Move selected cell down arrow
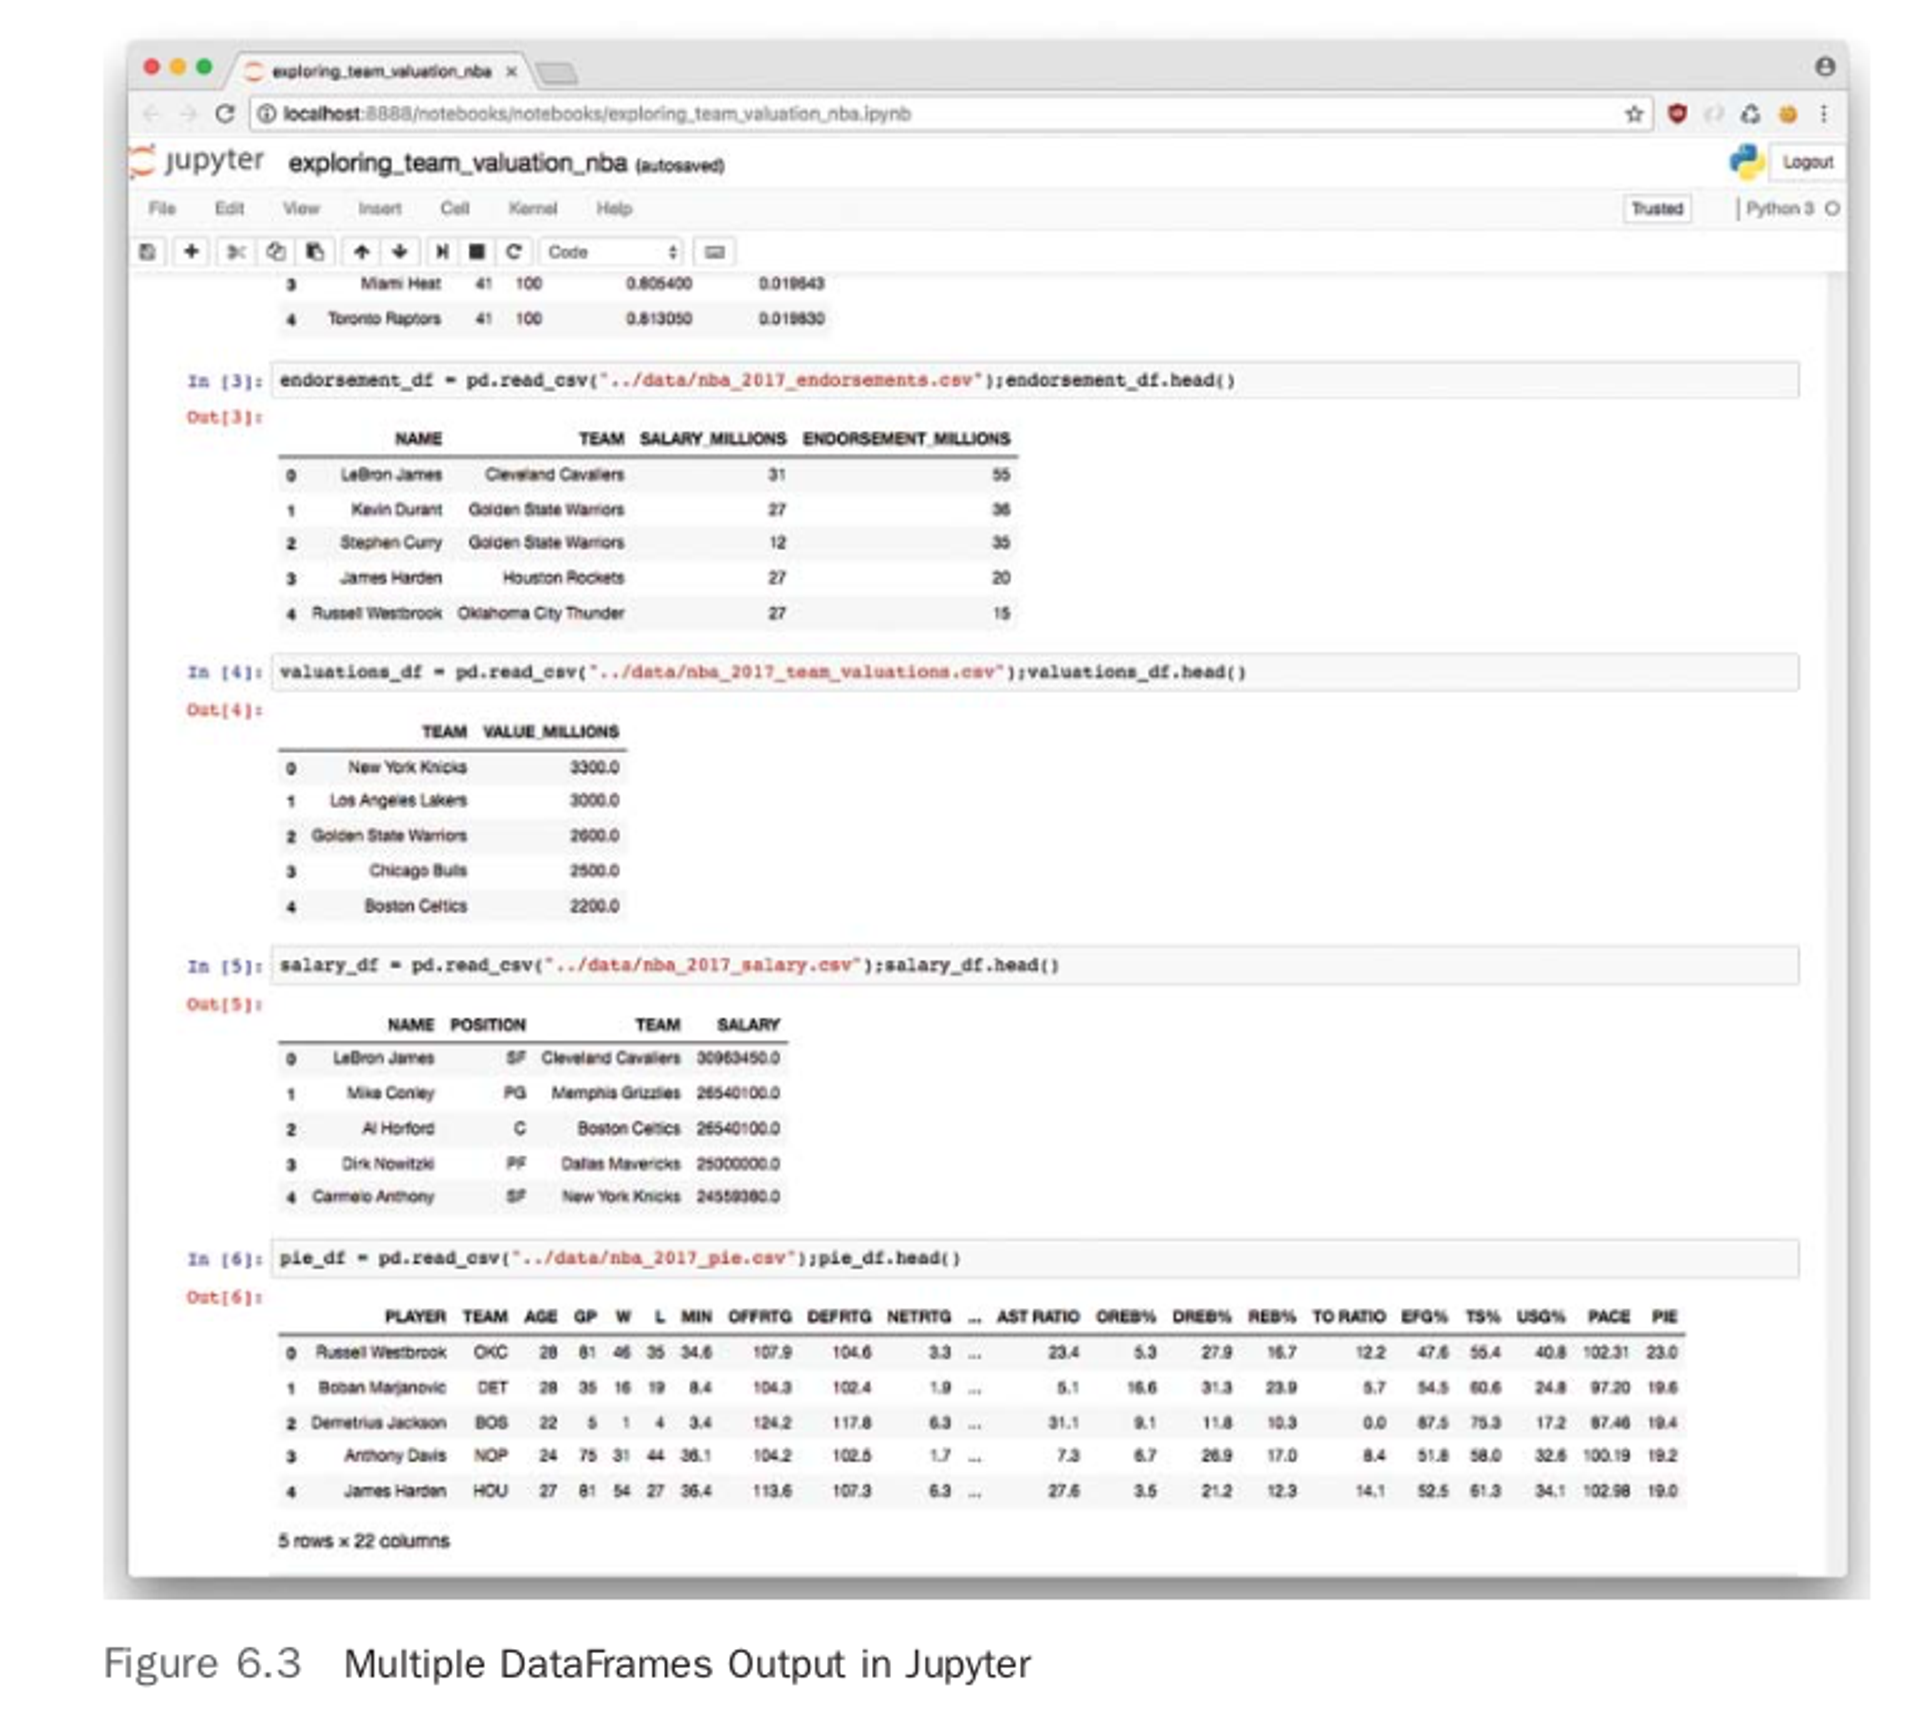The image size is (1920, 1717). click(x=399, y=252)
